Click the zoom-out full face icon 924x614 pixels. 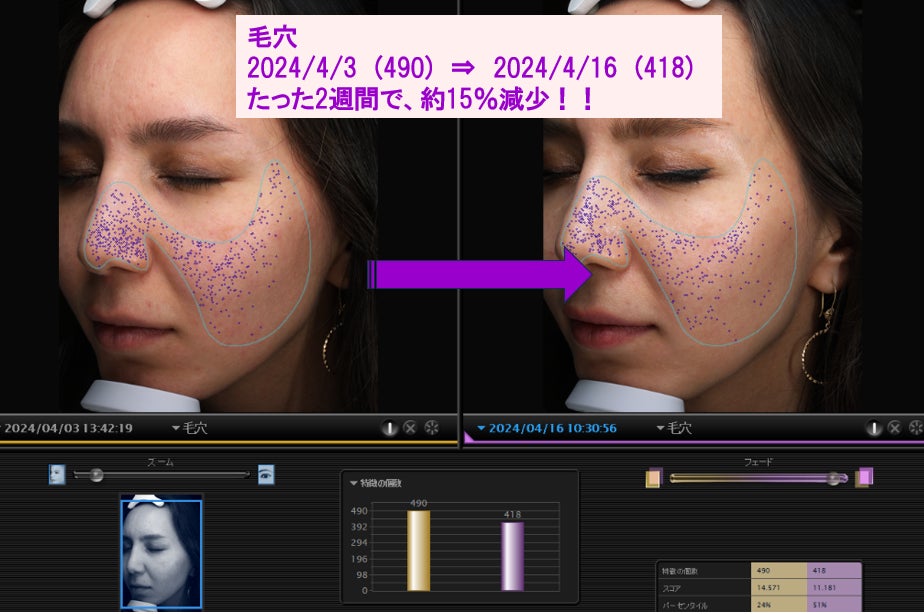tap(57, 474)
